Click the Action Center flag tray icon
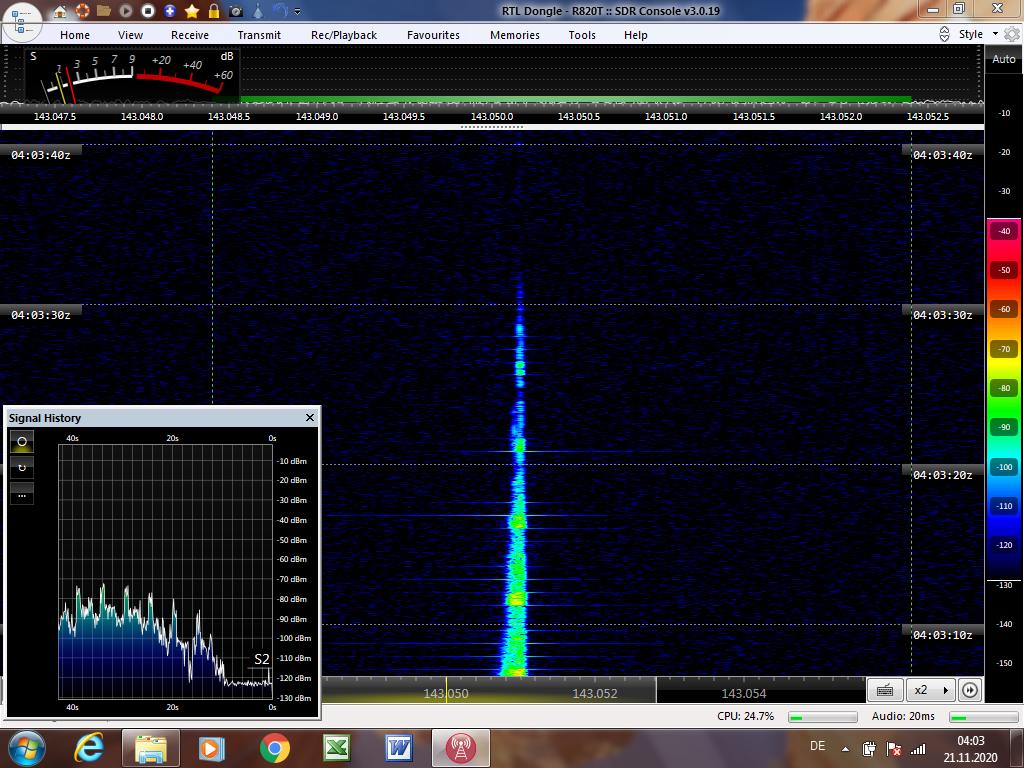This screenshot has width=1024, height=768. 894,748
